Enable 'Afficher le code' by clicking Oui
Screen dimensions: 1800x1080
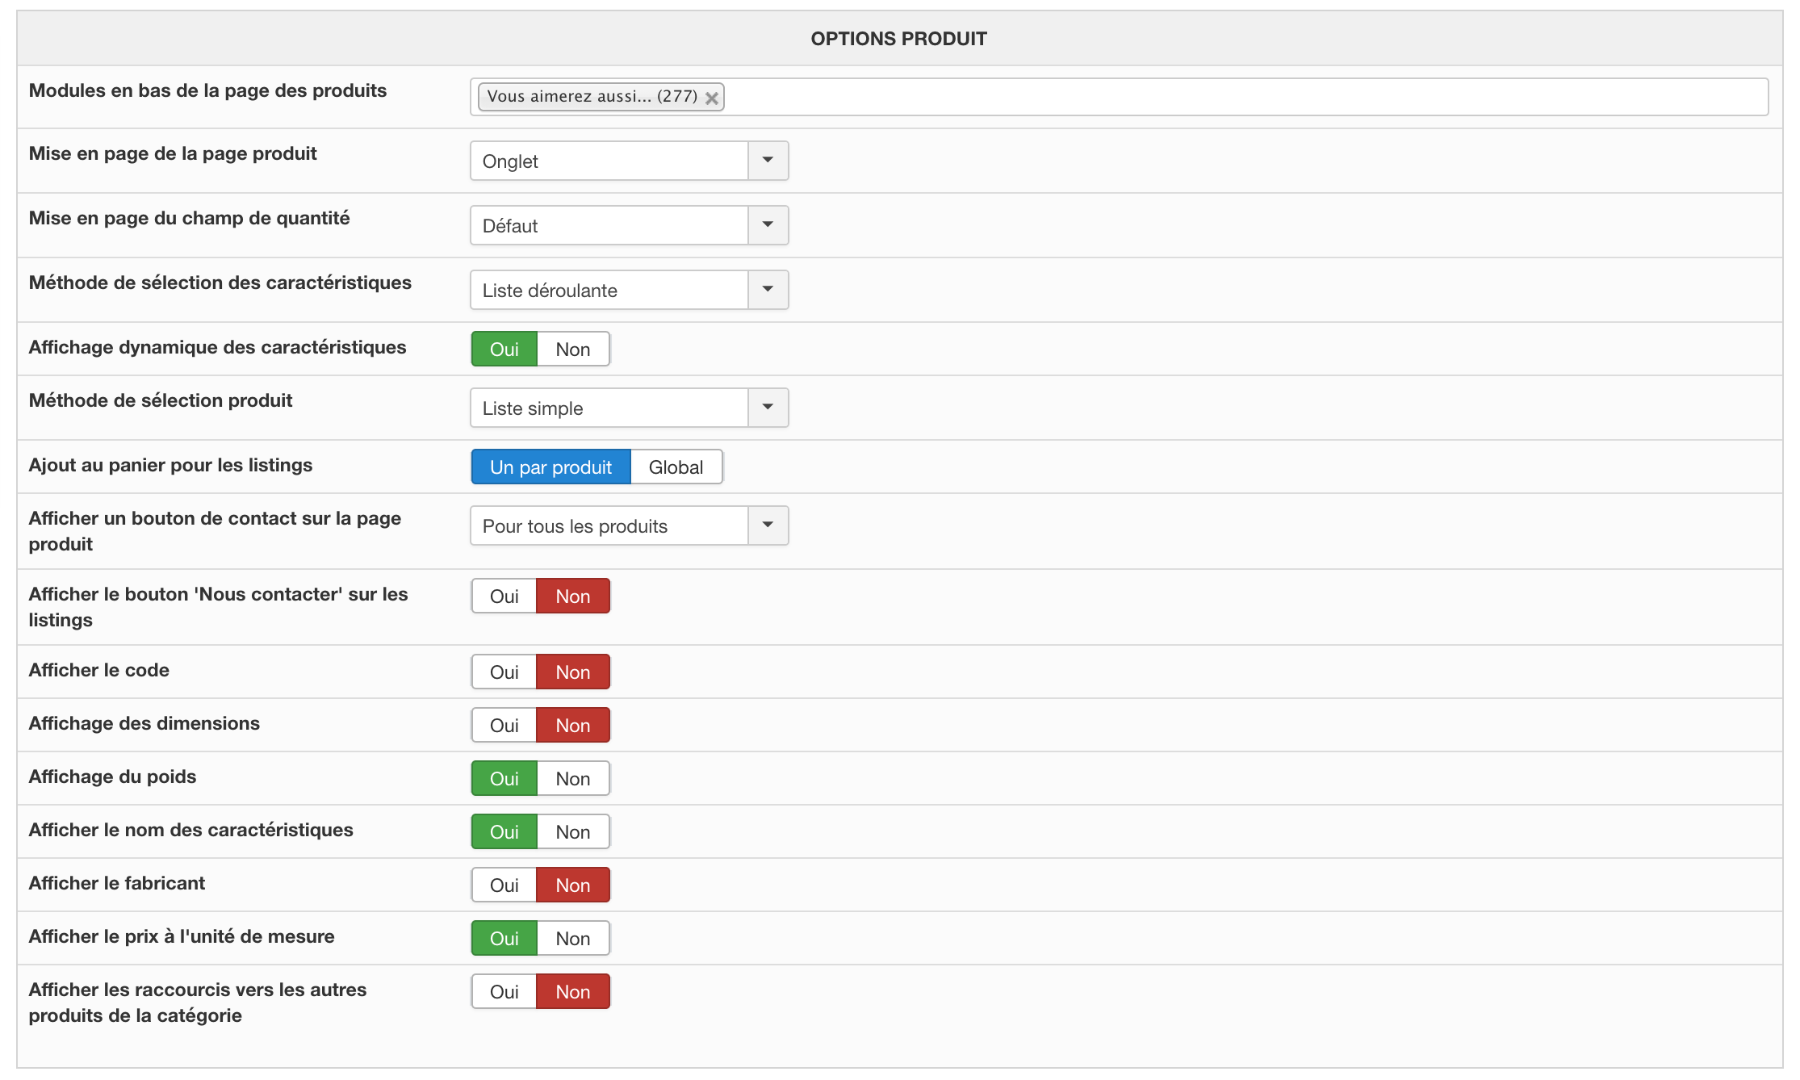tap(504, 673)
